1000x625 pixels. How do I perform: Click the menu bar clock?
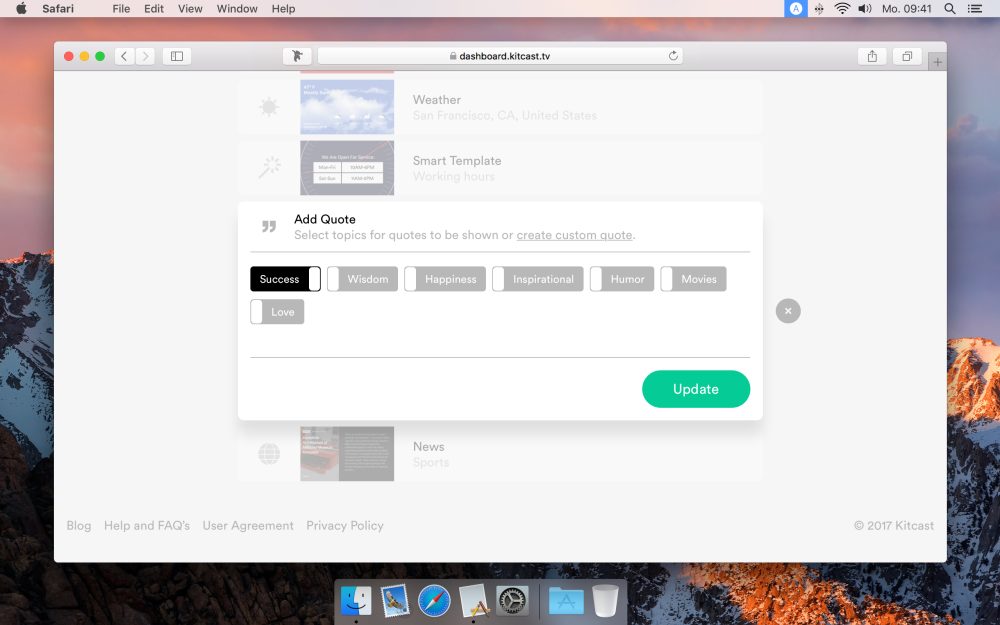[x=906, y=8]
